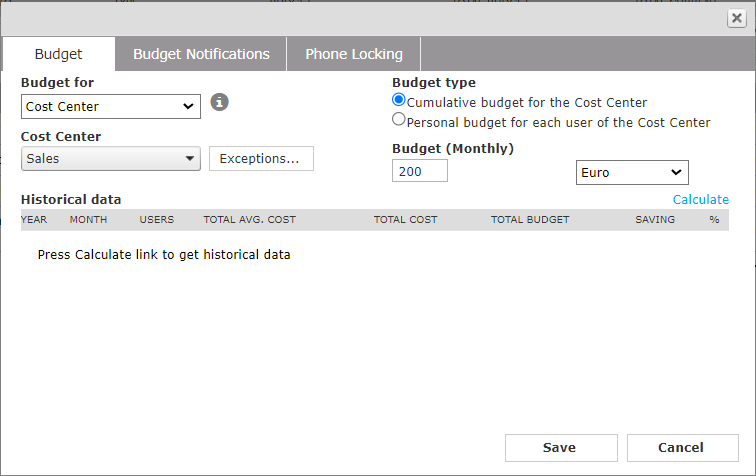The height and width of the screenshot is (476, 756).
Task: Click the info icon beside Budget for
Action: (x=221, y=102)
